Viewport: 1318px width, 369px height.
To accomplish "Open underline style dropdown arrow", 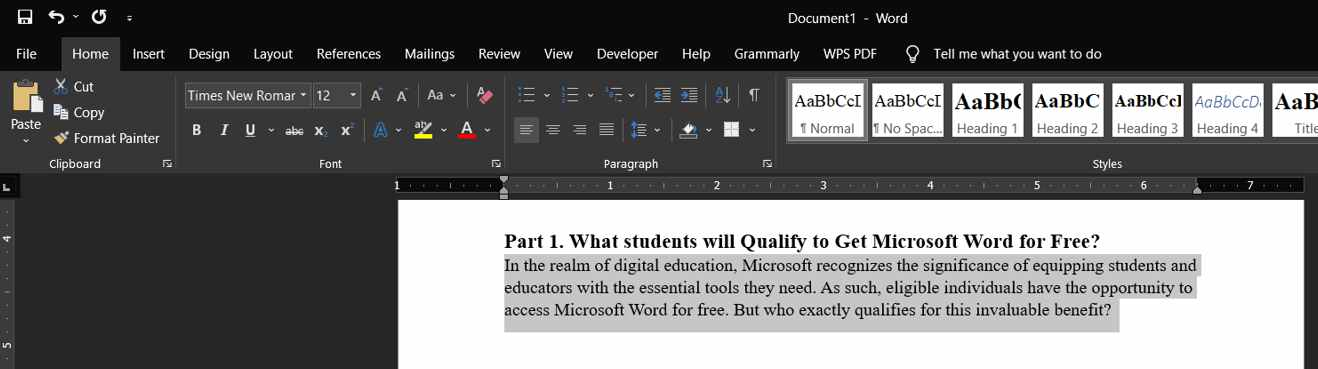I will [270, 130].
